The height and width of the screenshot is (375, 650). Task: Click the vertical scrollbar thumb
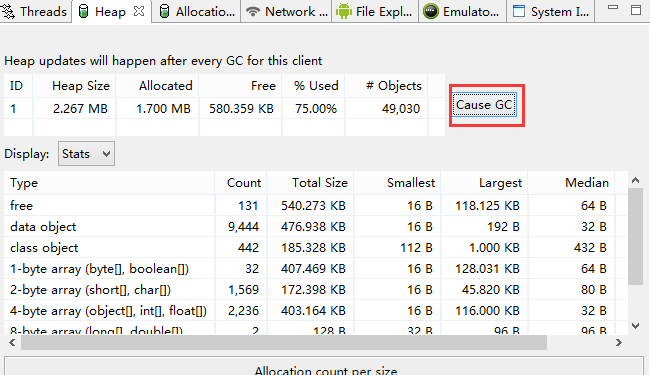coord(635,237)
